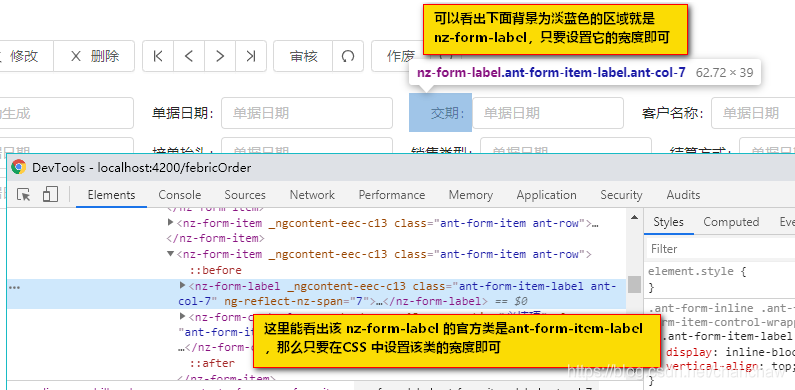Switch to the Sources tab
The width and height of the screenshot is (795, 390).
coord(245,195)
